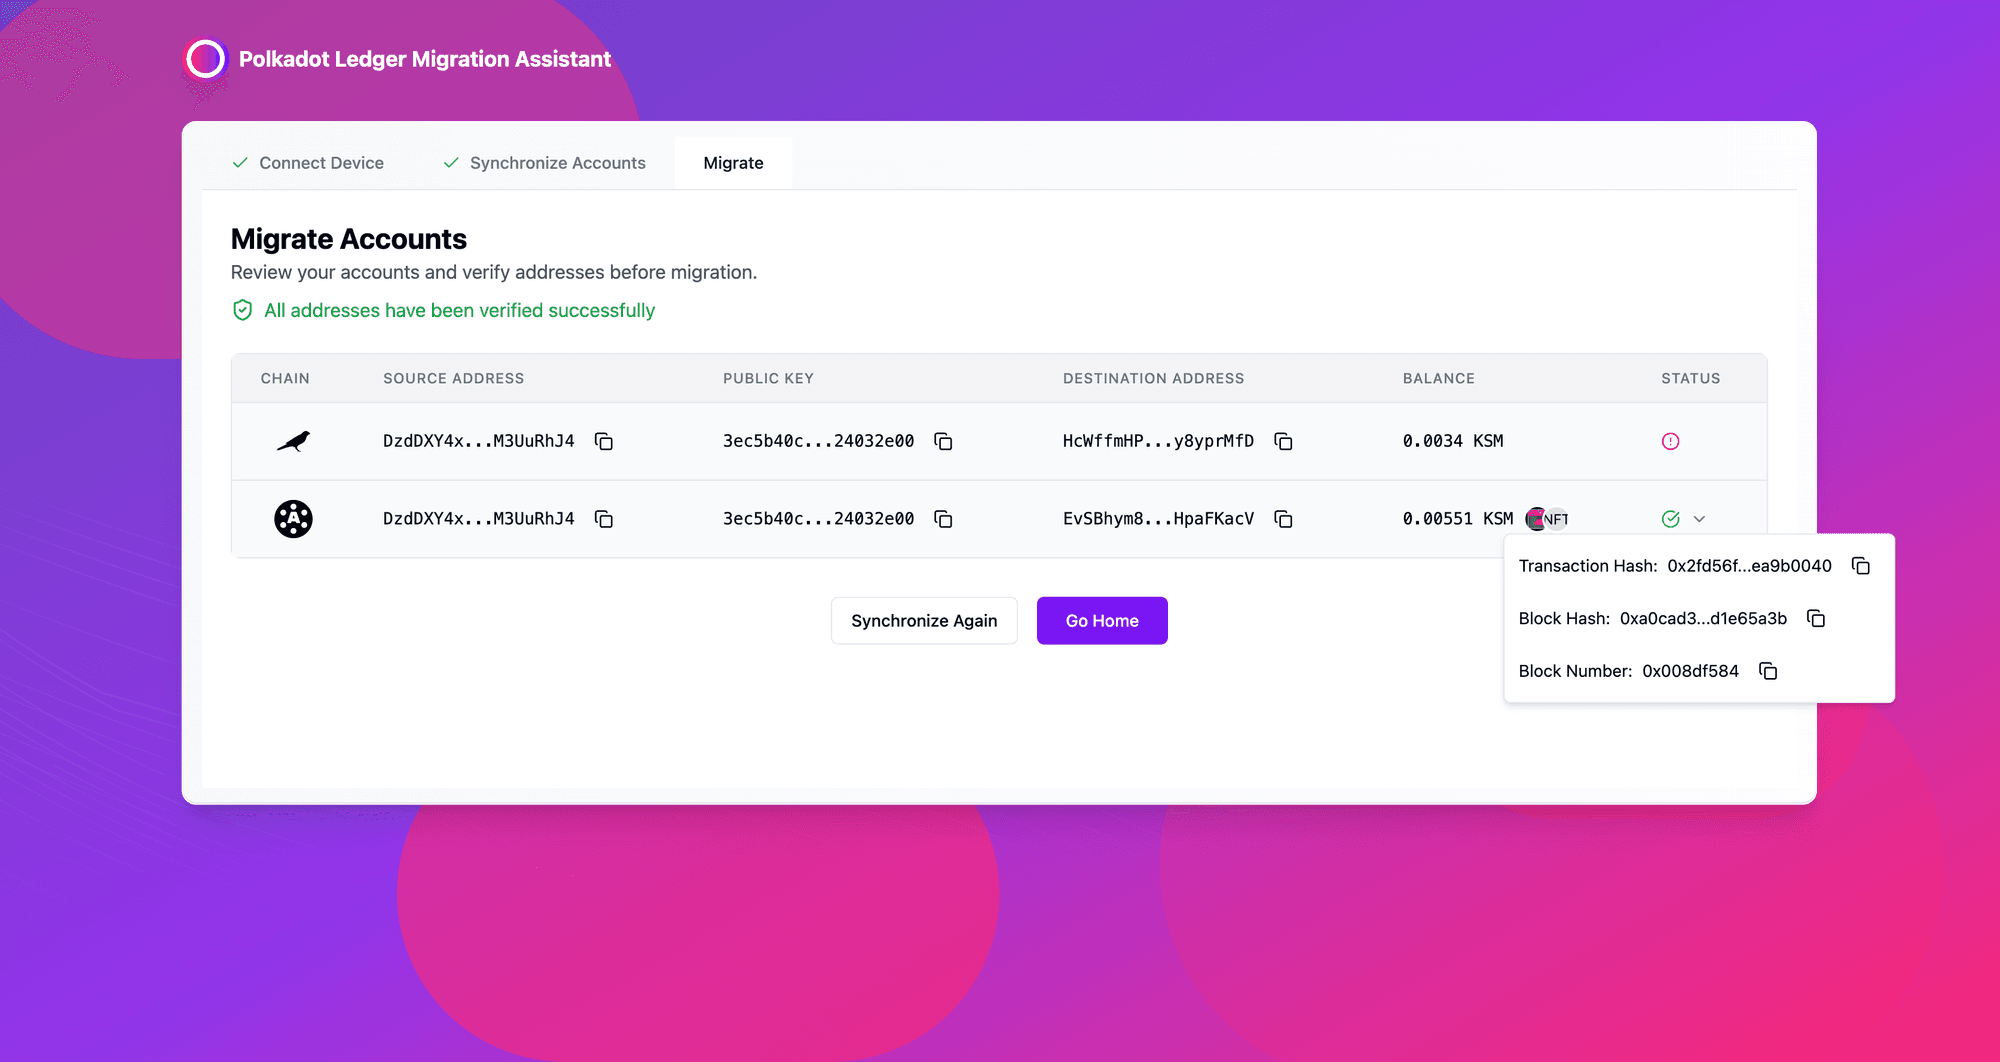The width and height of the screenshot is (2000, 1062).
Task: Click block hash value 0xa0cad3...d1e65a3b
Action: (x=1703, y=619)
